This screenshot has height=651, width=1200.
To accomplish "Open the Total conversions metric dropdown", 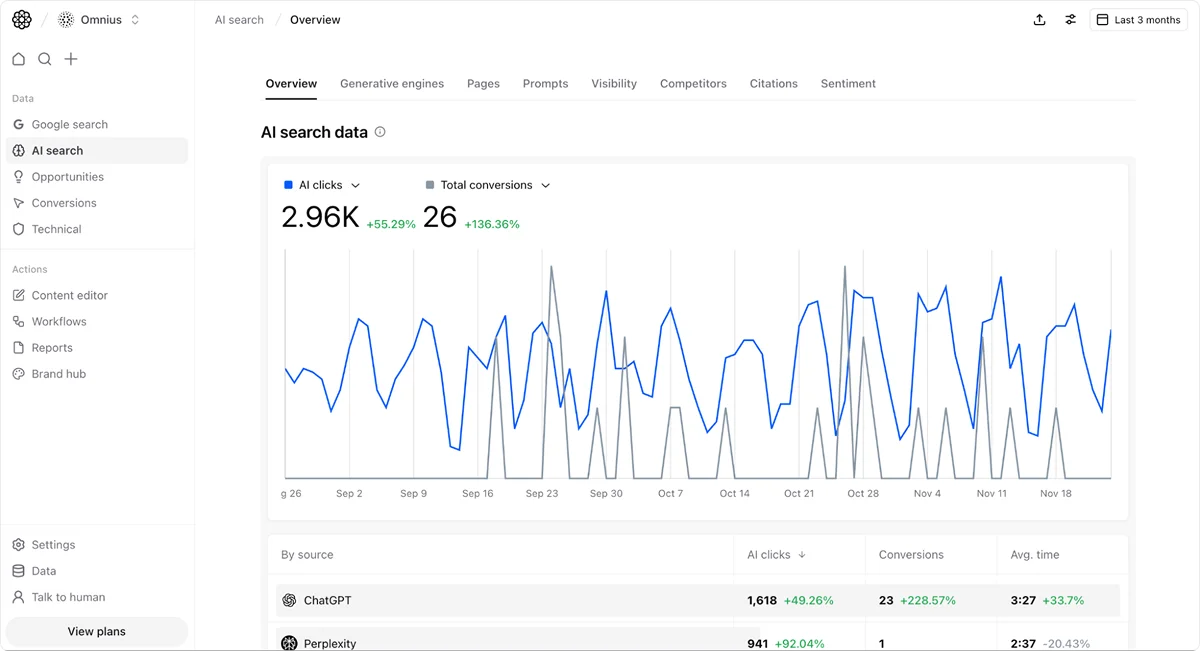I will click(545, 185).
